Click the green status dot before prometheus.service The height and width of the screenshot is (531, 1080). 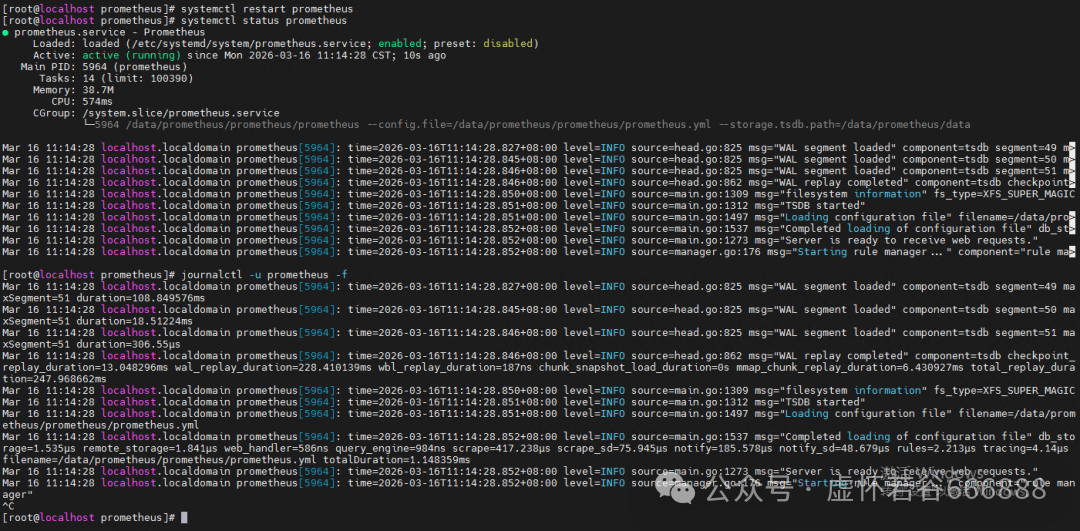coord(6,32)
